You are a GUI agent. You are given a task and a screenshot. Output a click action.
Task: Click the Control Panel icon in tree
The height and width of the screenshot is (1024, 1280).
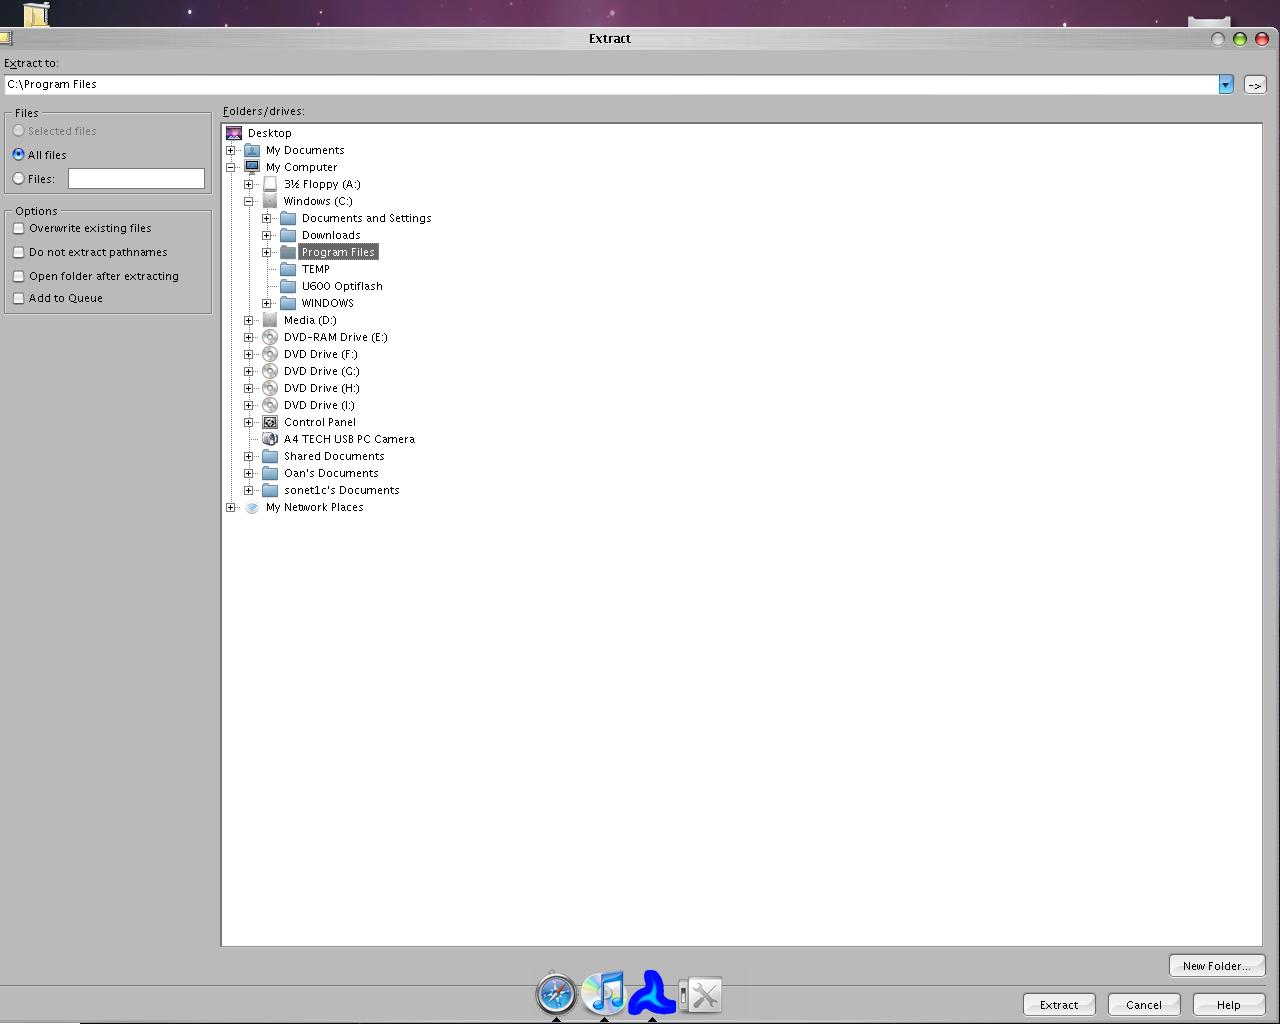(x=270, y=422)
